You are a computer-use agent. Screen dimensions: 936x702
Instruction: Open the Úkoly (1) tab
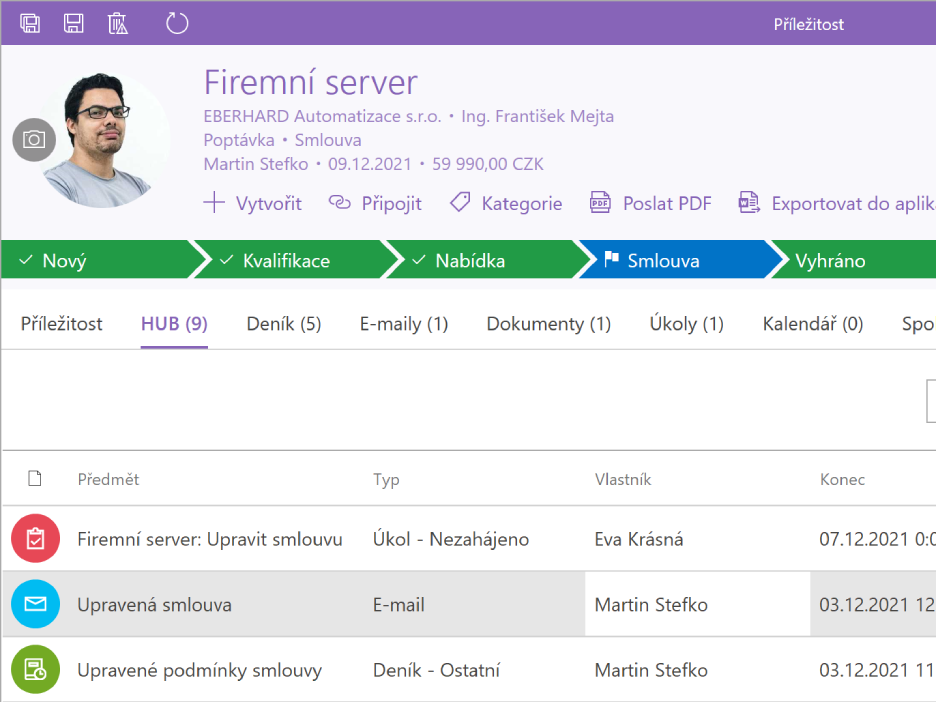click(x=686, y=324)
